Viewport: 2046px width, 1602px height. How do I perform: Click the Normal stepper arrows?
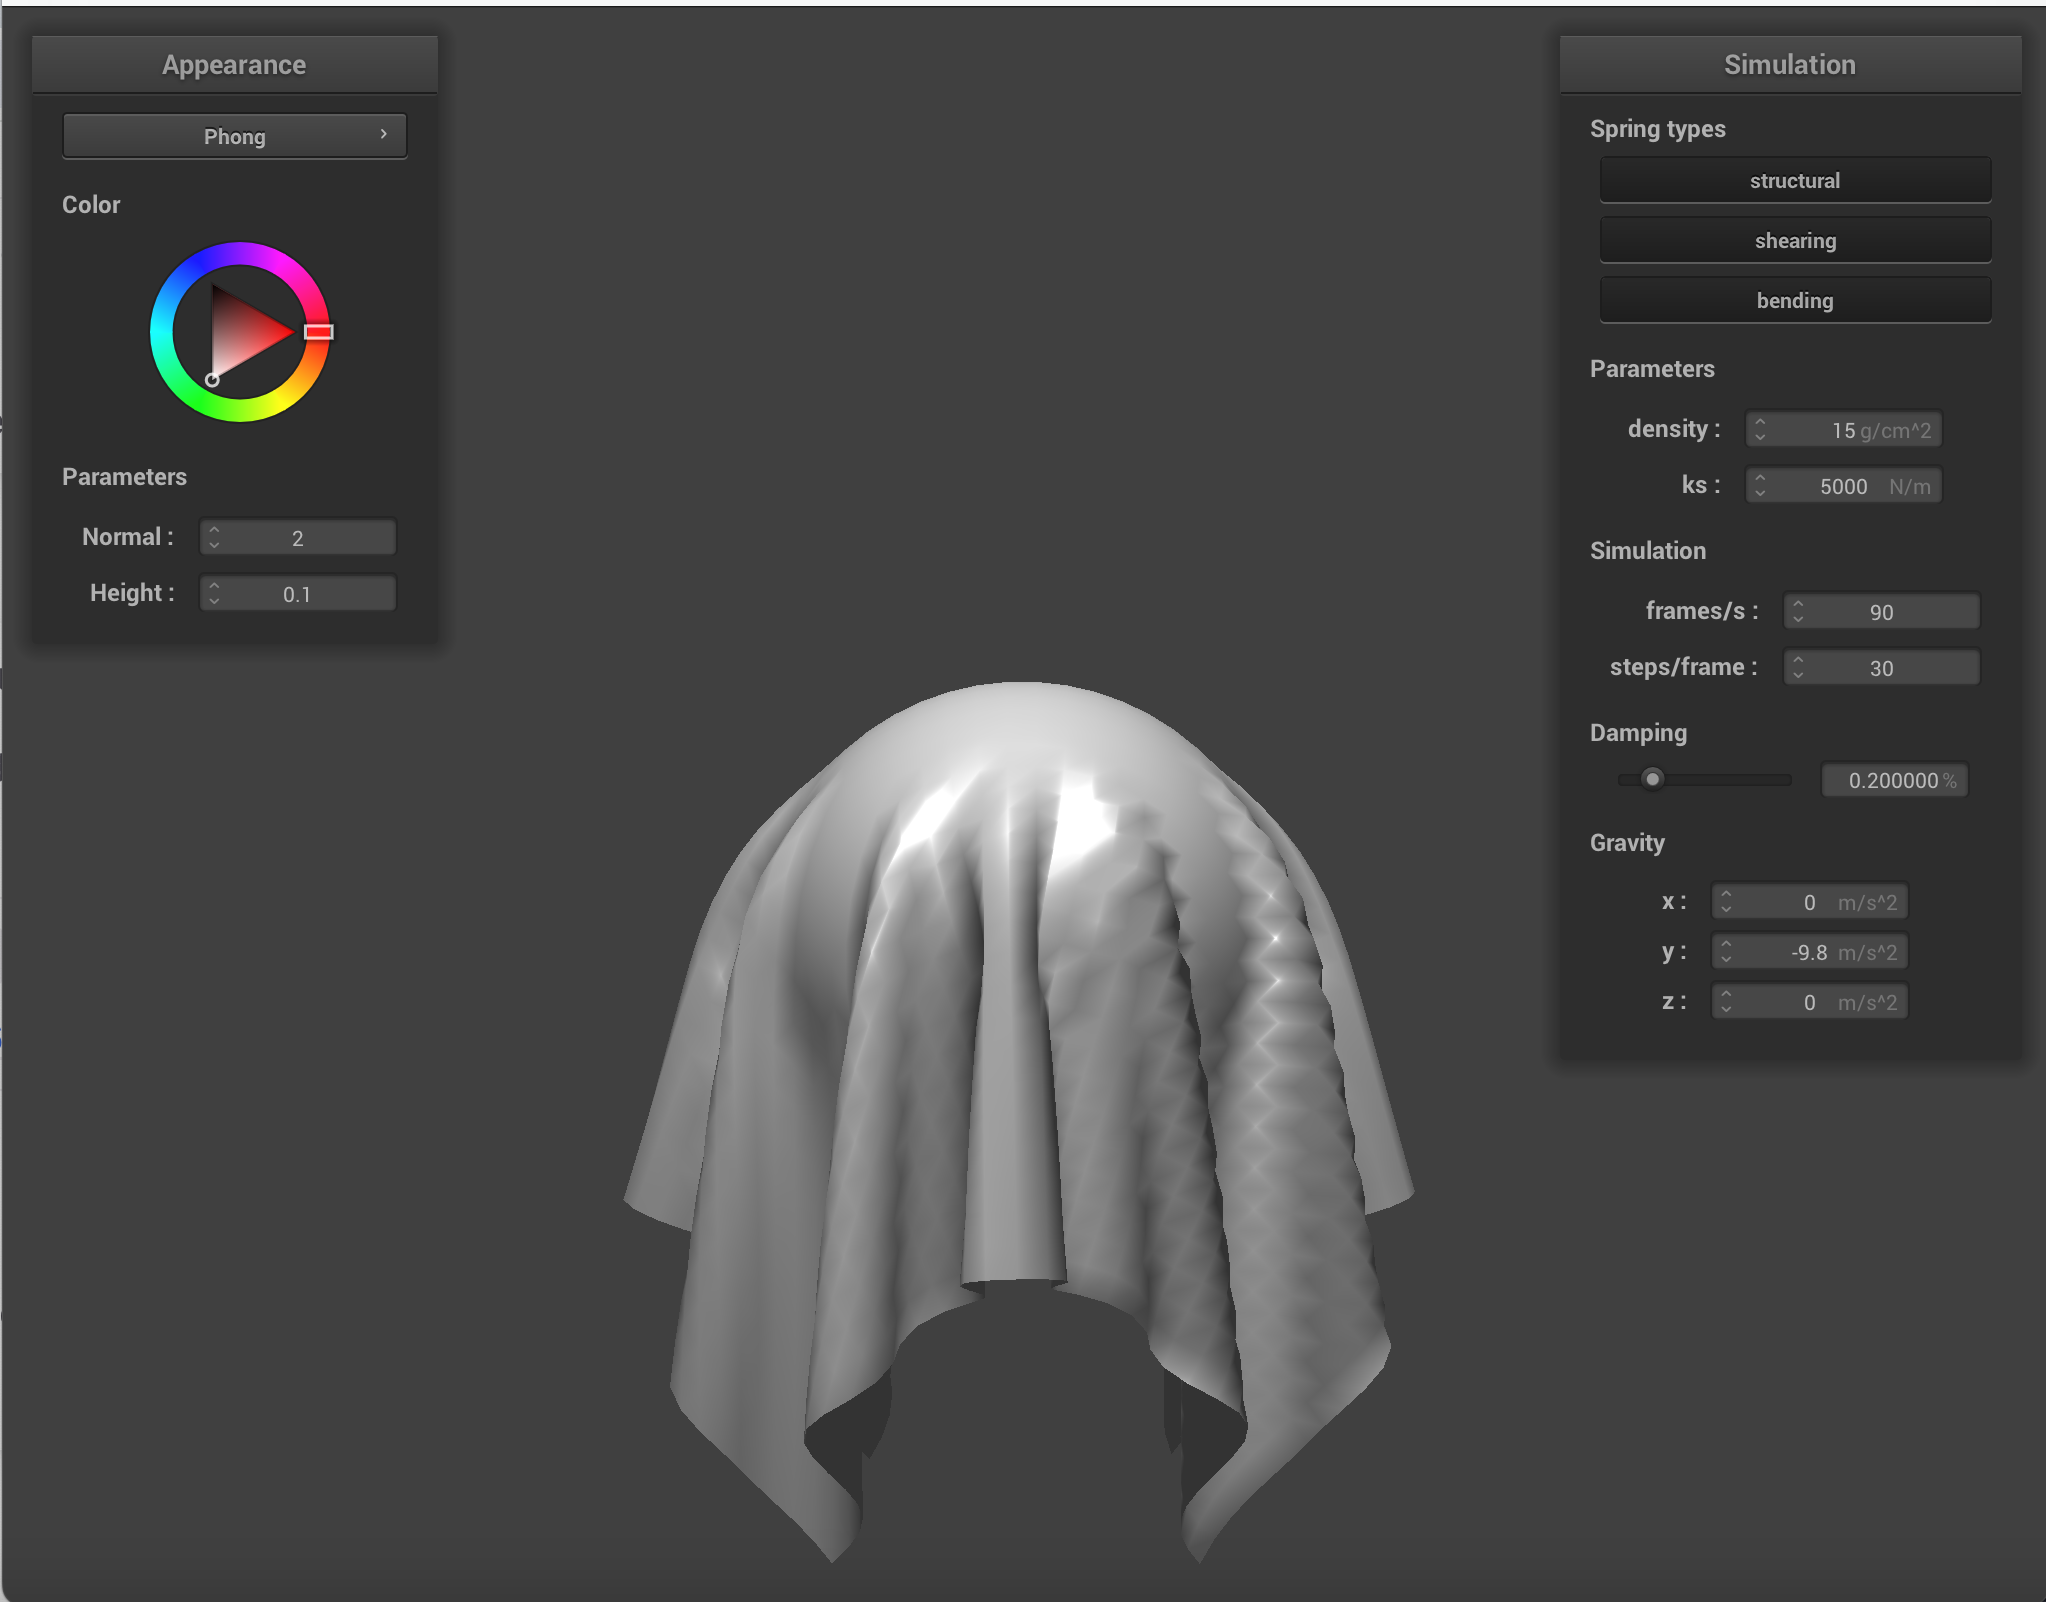click(x=214, y=537)
